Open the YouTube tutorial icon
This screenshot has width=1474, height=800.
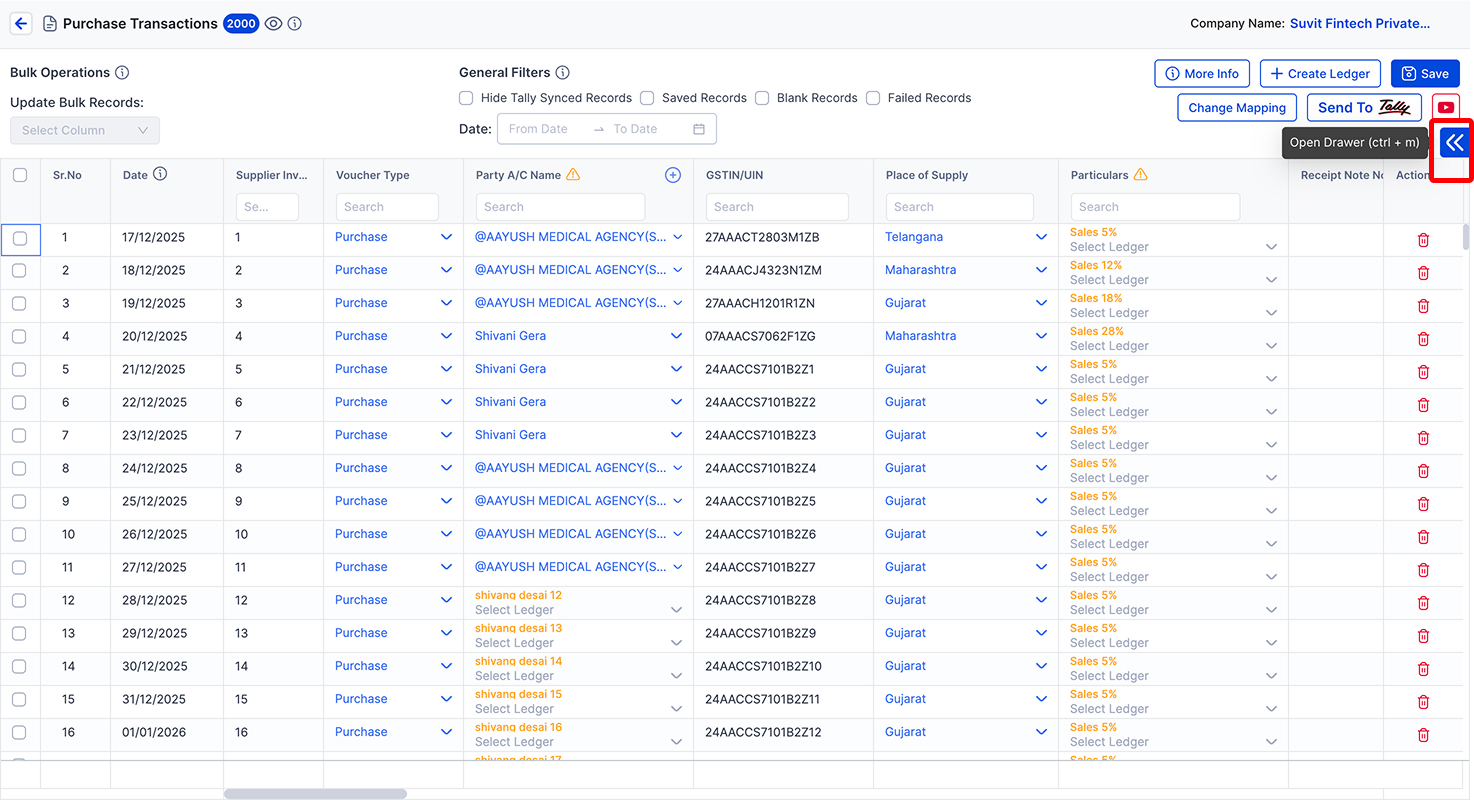[1445, 107]
